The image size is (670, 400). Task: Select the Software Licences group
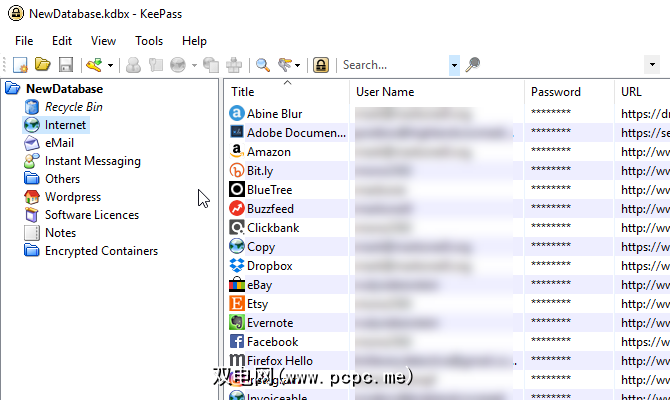click(92, 215)
